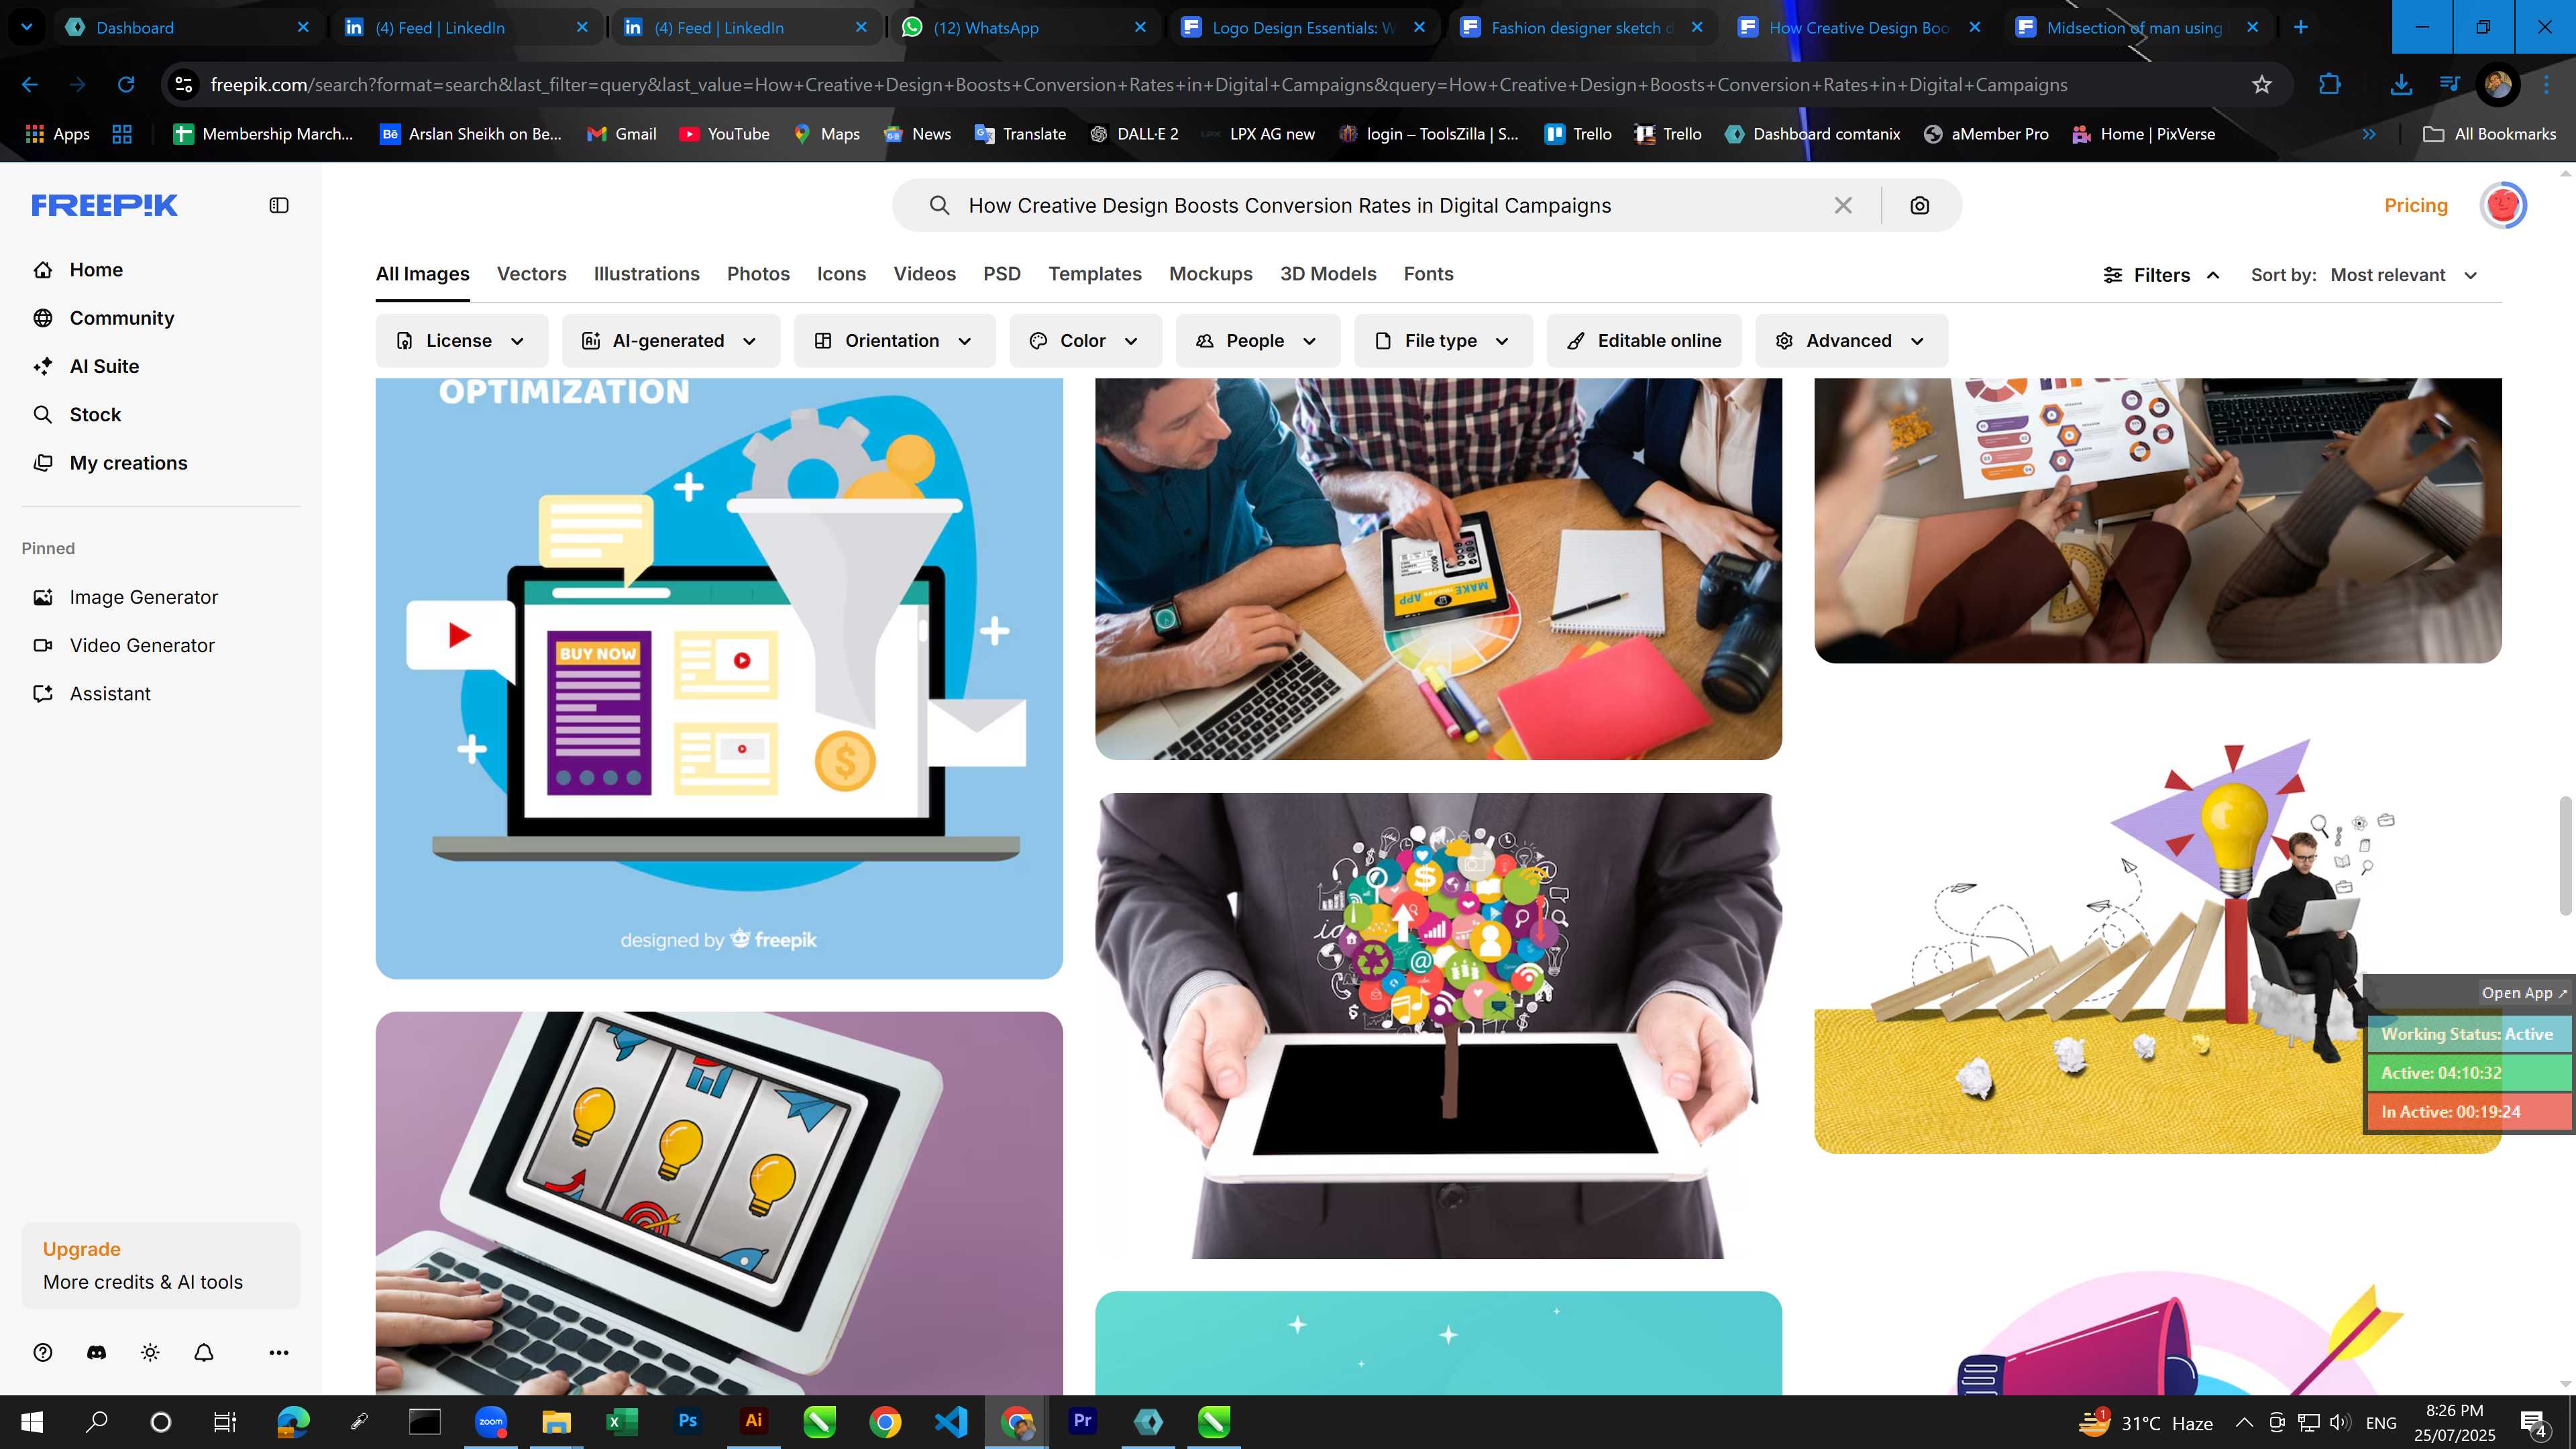Open funnel optimization illustration thumbnail
This screenshot has height=1449, width=2576.
tap(719, 678)
